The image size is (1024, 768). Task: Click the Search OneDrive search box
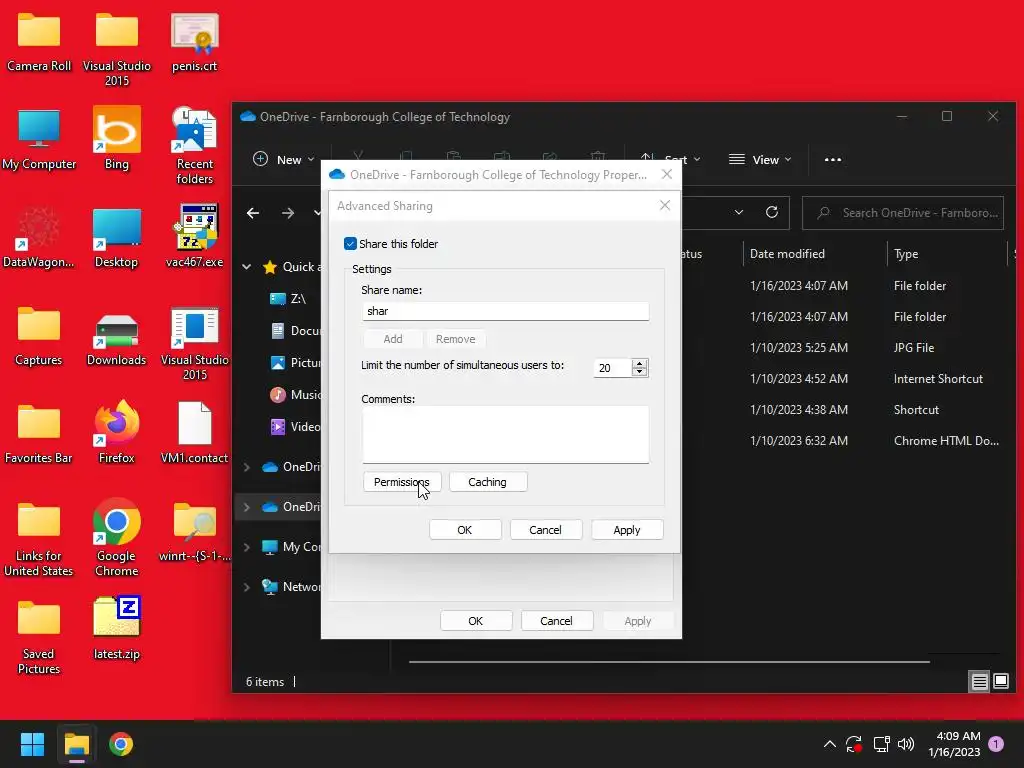903,213
